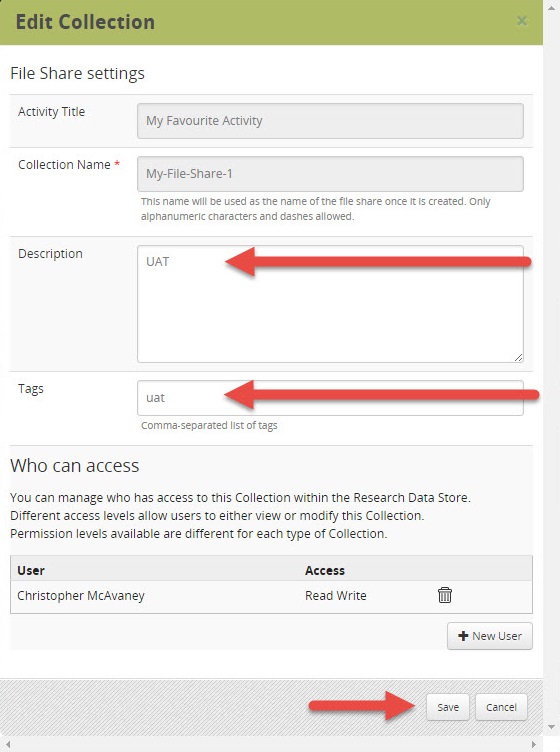Delete Christopher McAvaney's access with trash icon
This screenshot has width=560, height=752.
tap(444, 595)
